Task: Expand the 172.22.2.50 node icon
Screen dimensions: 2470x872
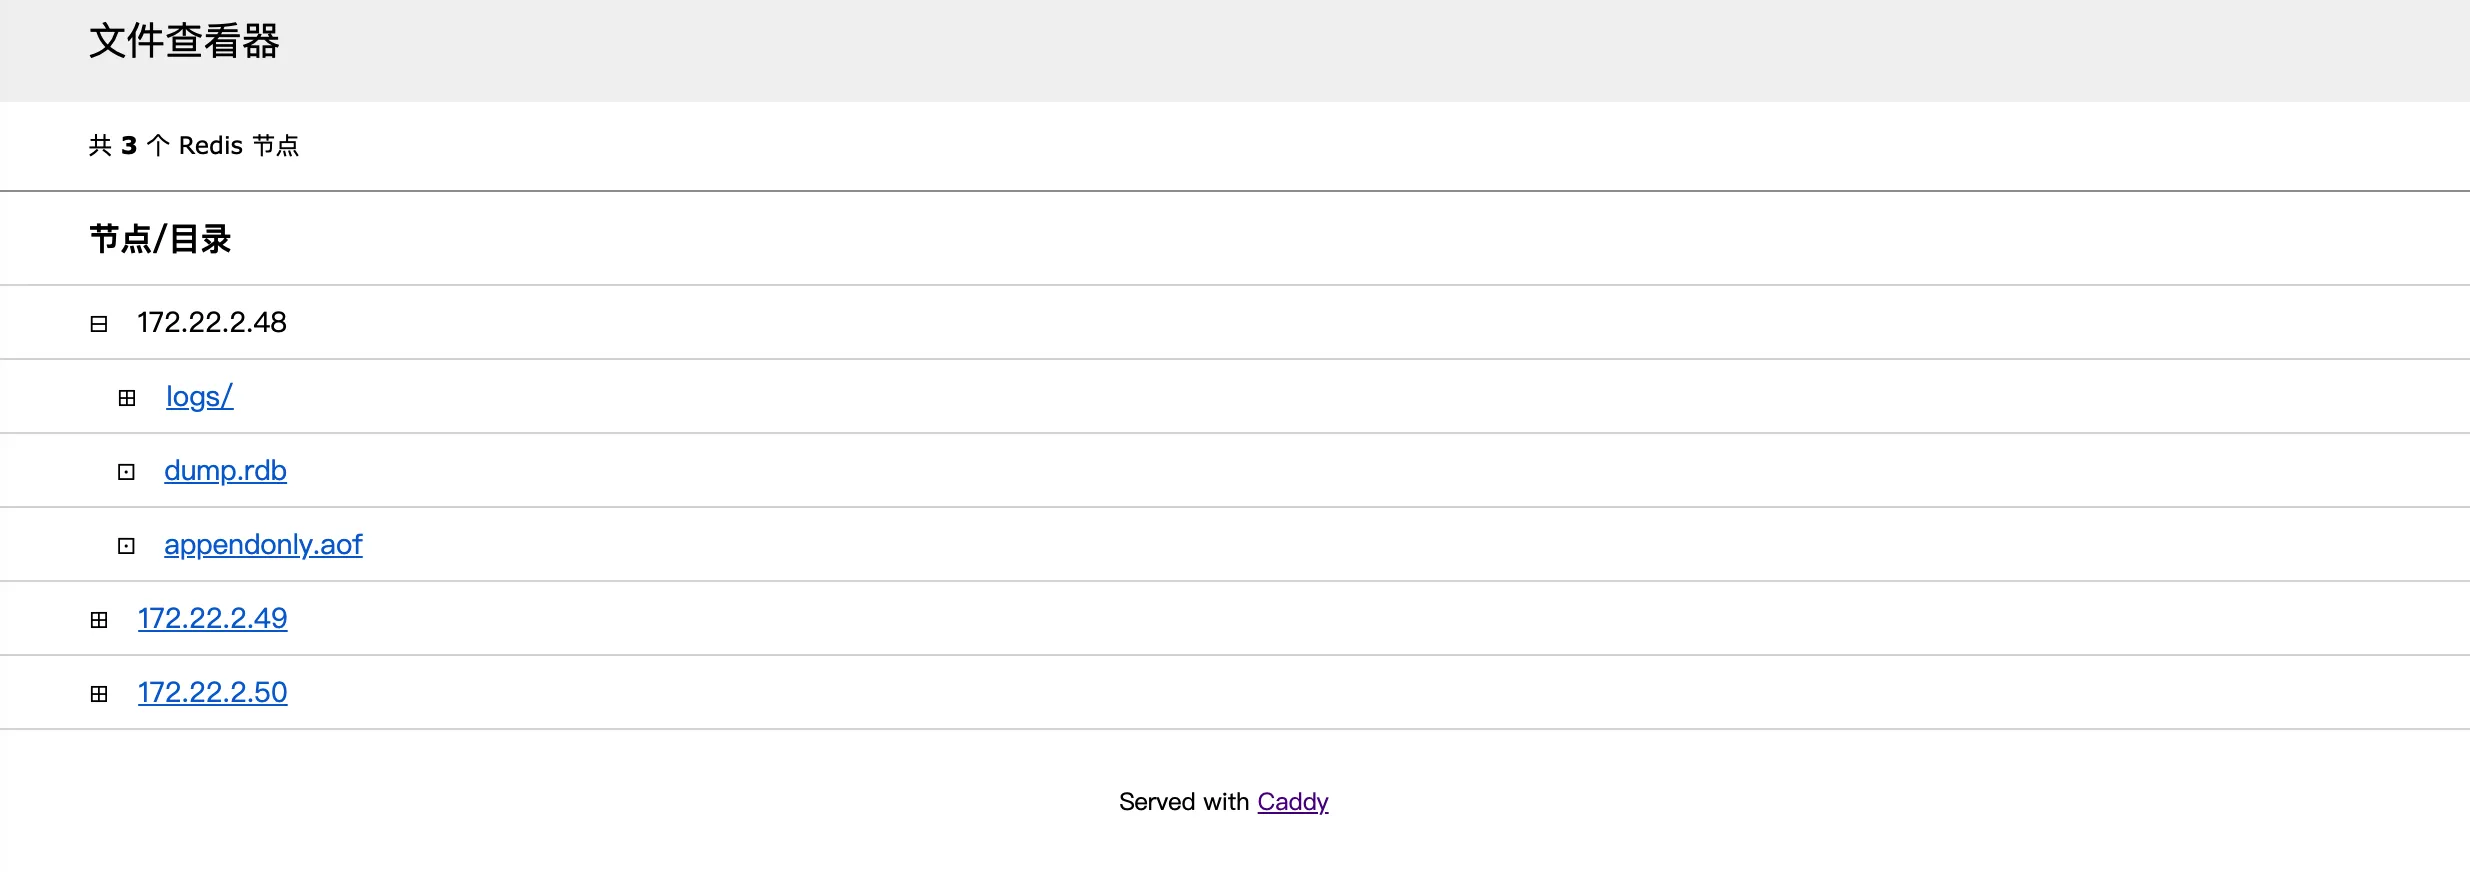Action: 99,694
